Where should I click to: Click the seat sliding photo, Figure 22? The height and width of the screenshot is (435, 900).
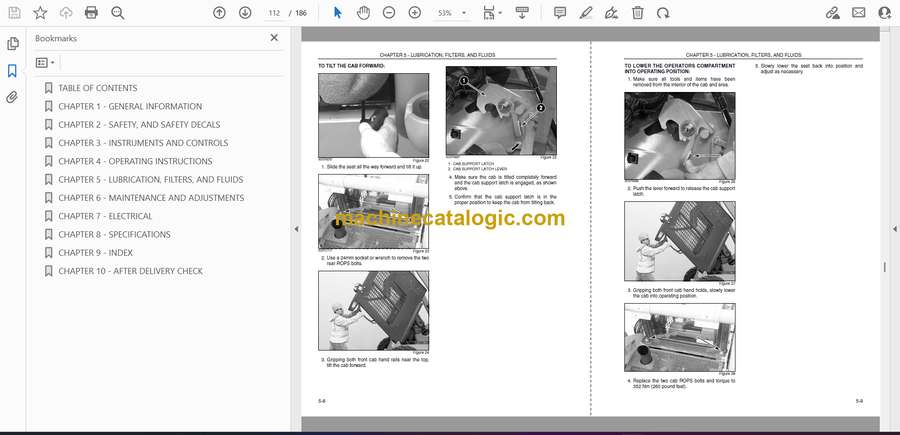pyautogui.click(x=374, y=115)
